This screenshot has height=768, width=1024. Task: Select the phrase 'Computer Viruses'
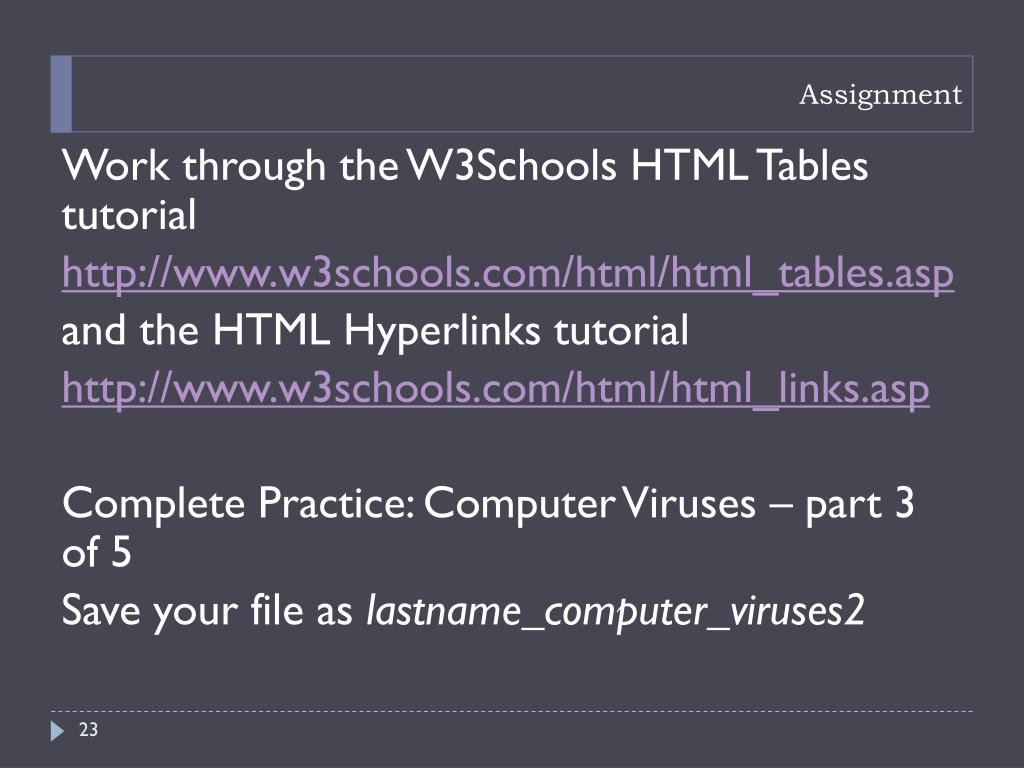[590, 504]
